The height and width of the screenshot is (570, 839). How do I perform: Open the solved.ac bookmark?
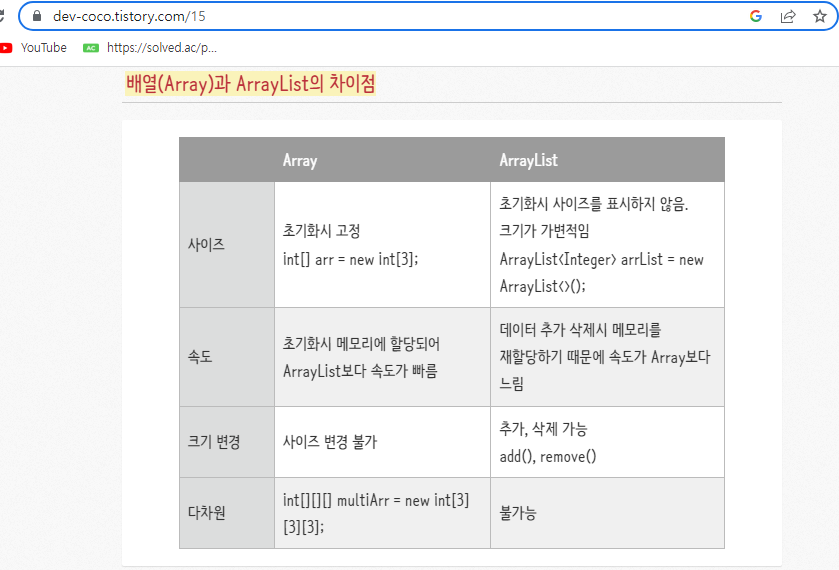pyautogui.click(x=150, y=48)
